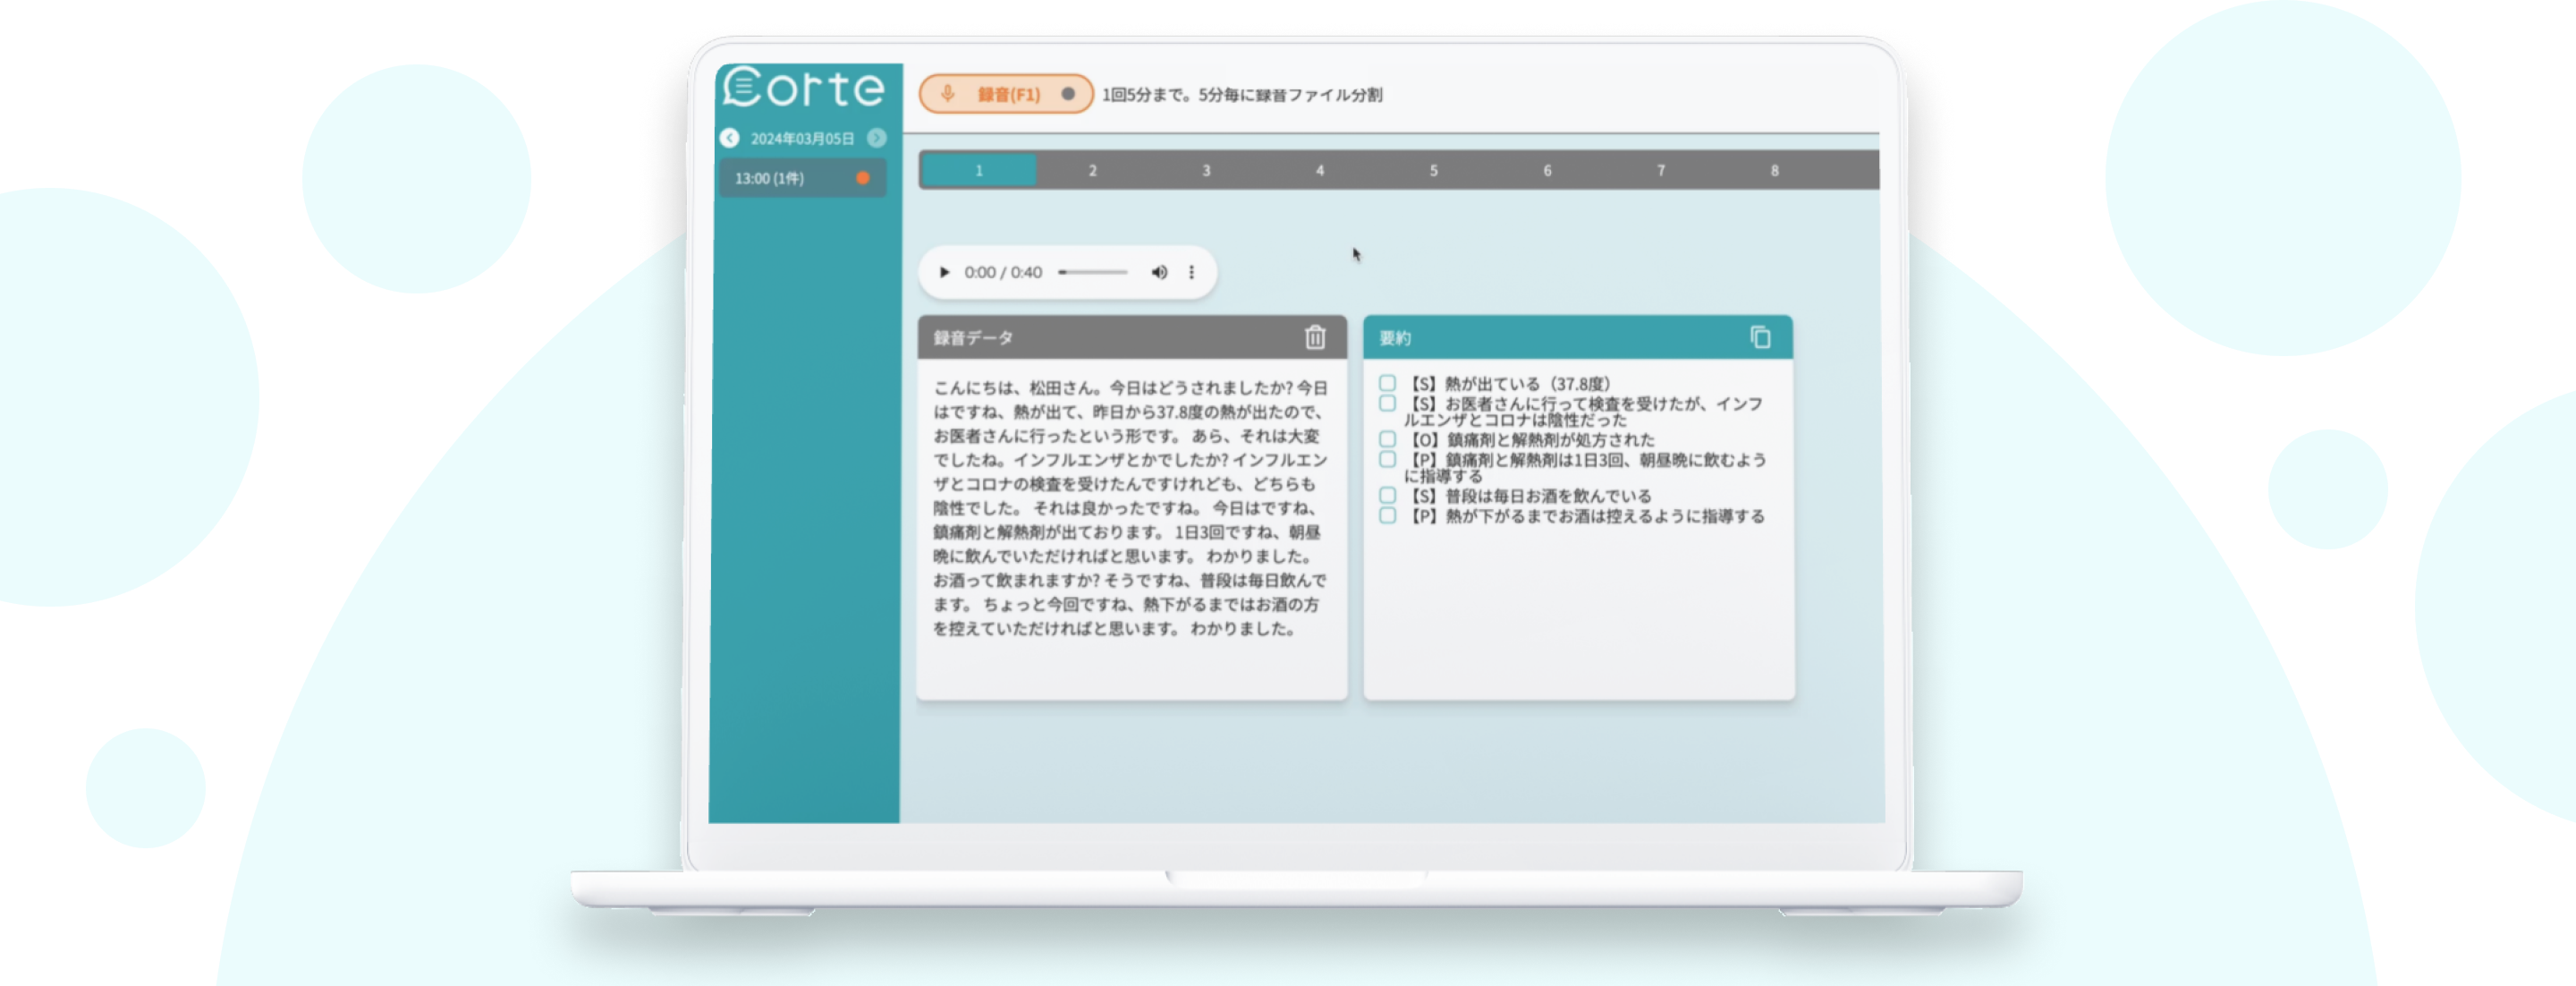Switch to tab 8
The image size is (2576, 986).
[x=1774, y=171]
